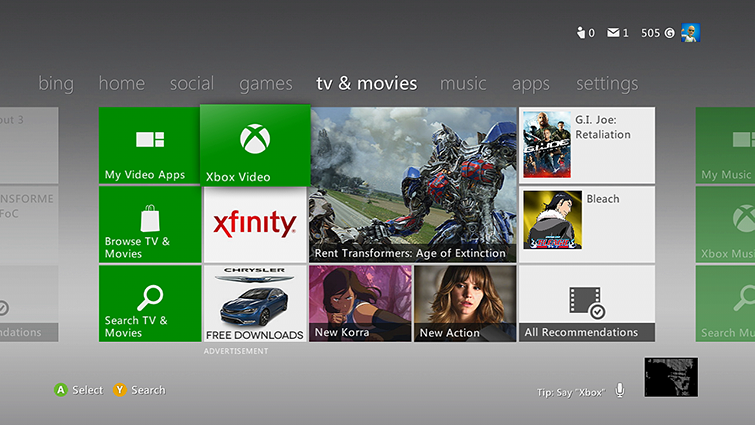Click the messages envelope icon
The height and width of the screenshot is (425, 755).
[612, 33]
